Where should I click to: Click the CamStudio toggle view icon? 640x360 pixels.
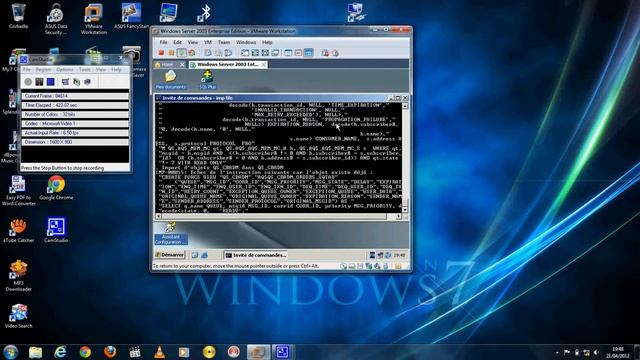[x=65, y=82]
